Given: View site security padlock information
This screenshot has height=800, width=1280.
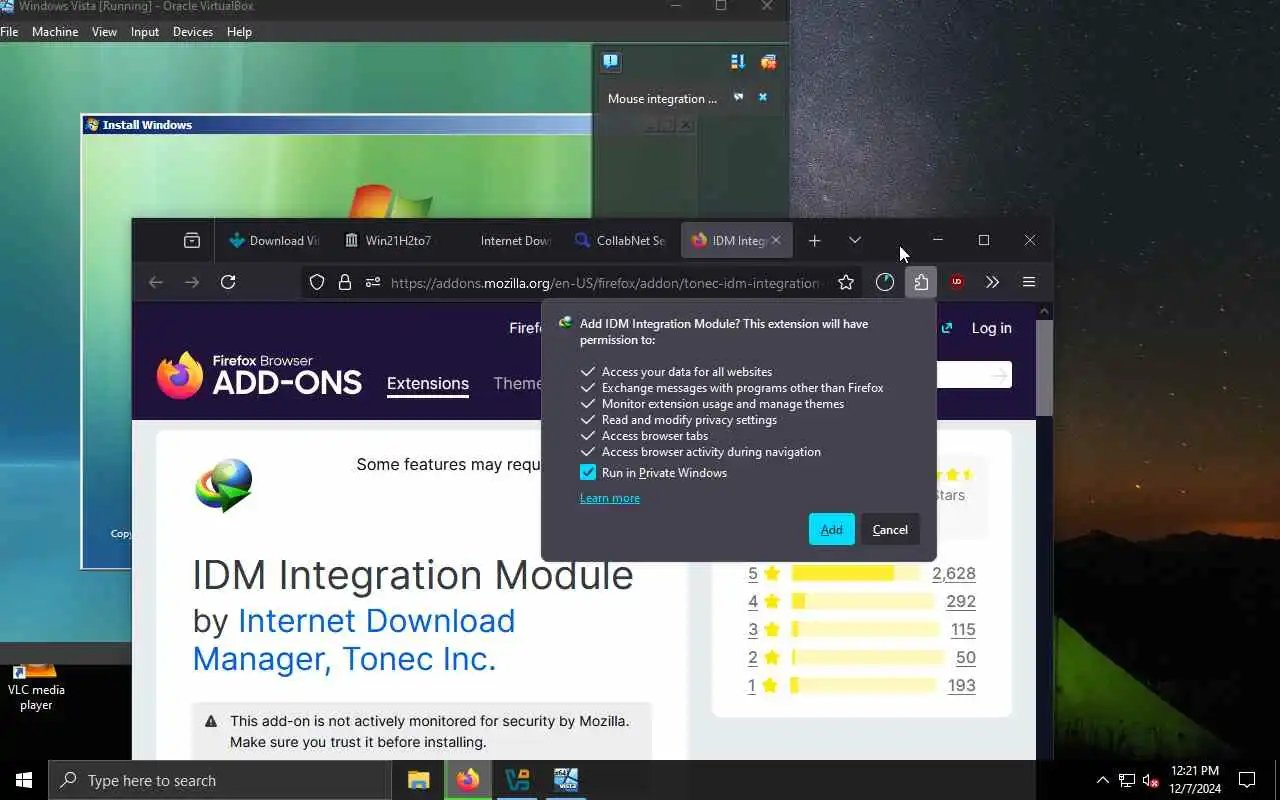Looking at the screenshot, I should [345, 283].
